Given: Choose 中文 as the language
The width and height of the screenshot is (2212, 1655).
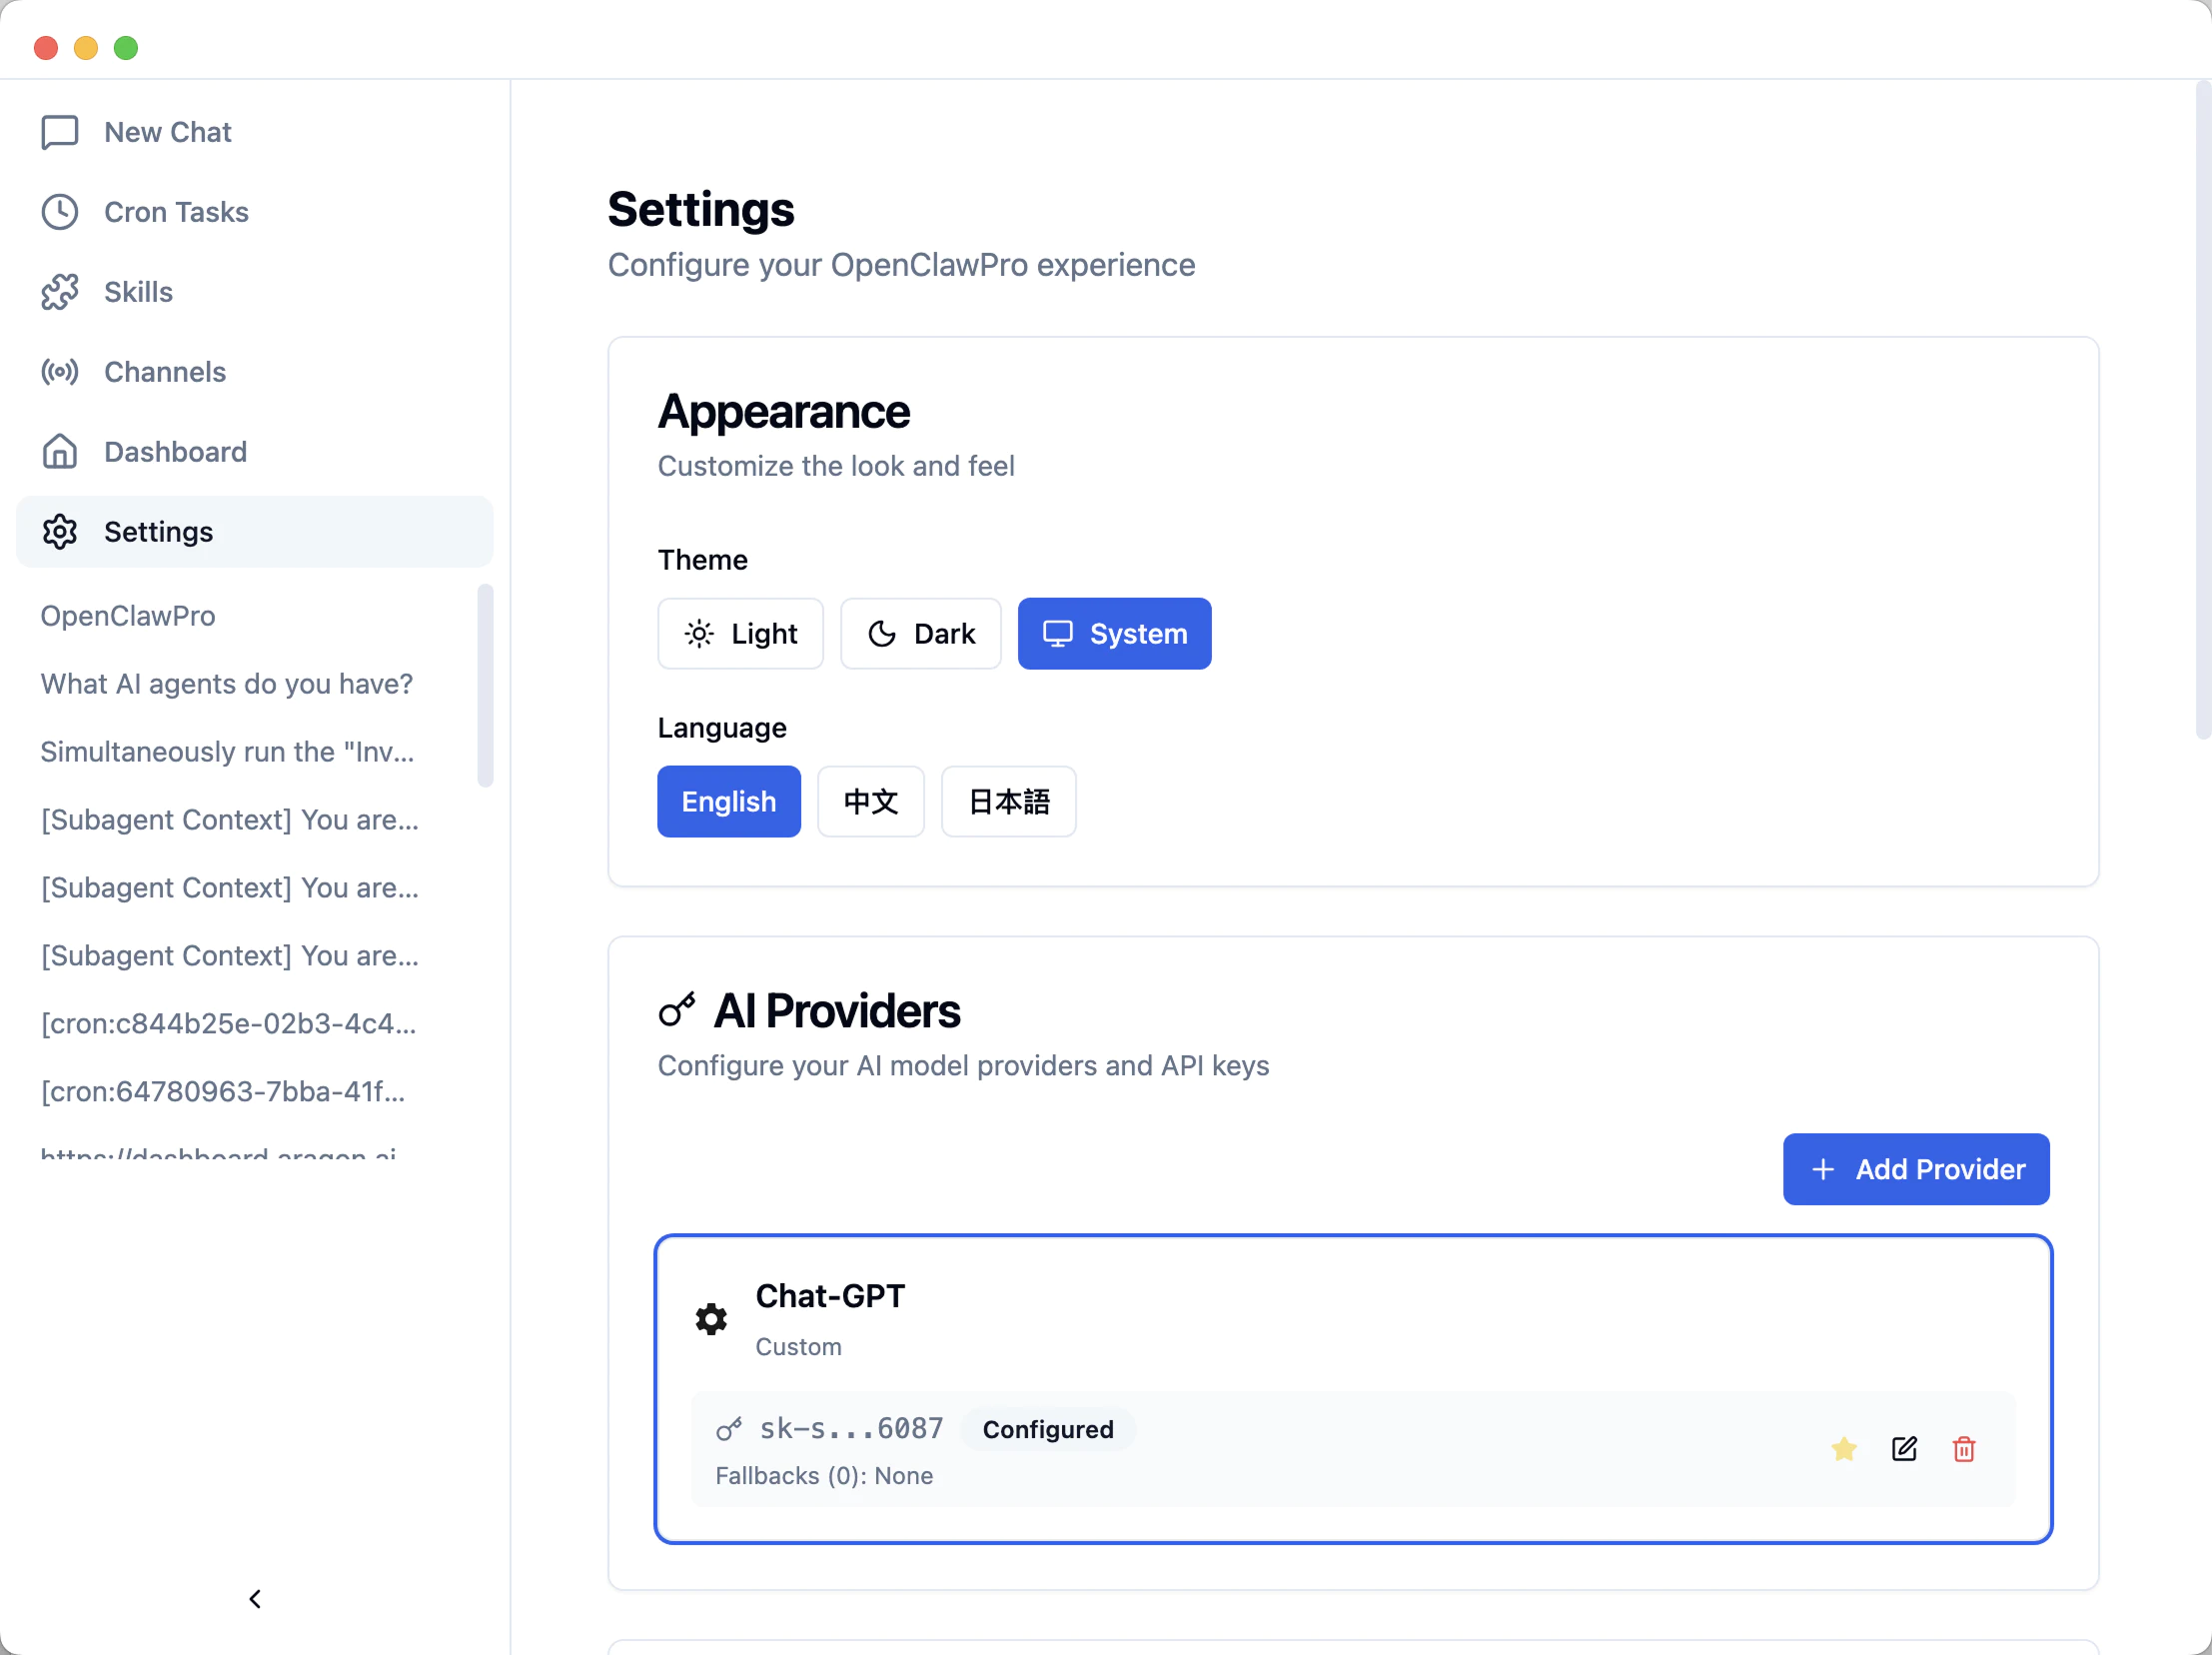Looking at the screenshot, I should (870, 801).
